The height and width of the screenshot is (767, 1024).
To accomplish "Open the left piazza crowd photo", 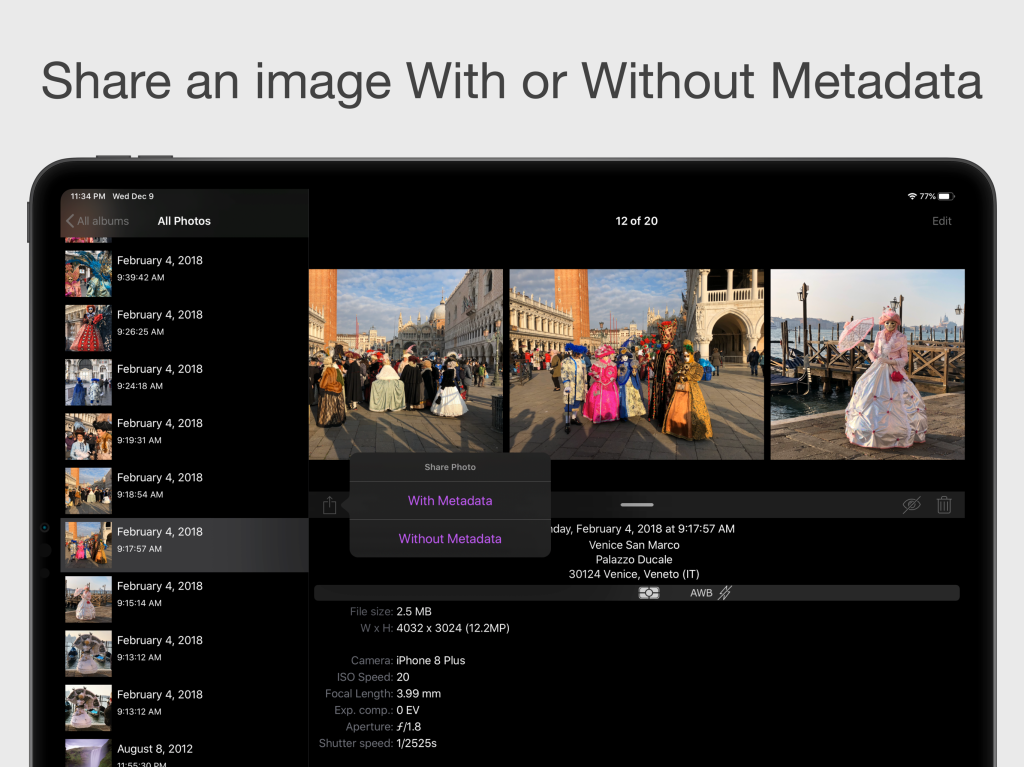I will pos(405,364).
